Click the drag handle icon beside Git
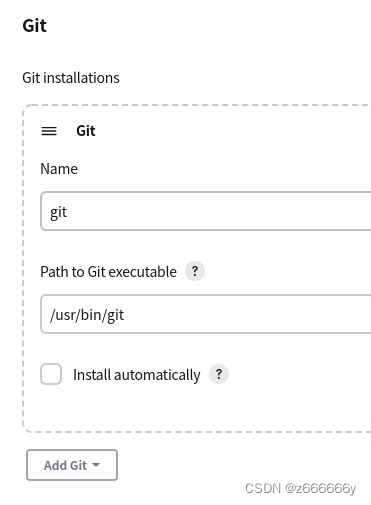This screenshot has width=371, height=505. point(49,131)
